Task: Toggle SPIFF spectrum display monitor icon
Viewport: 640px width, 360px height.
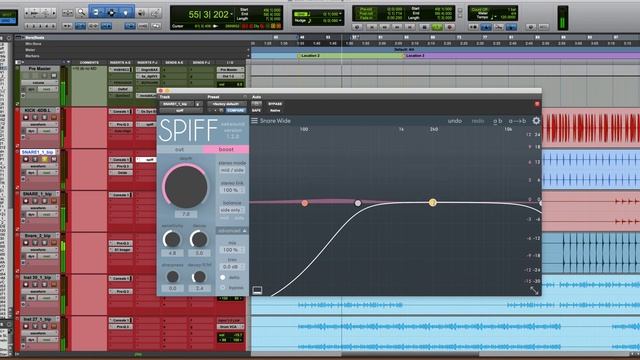Action: click(x=257, y=290)
